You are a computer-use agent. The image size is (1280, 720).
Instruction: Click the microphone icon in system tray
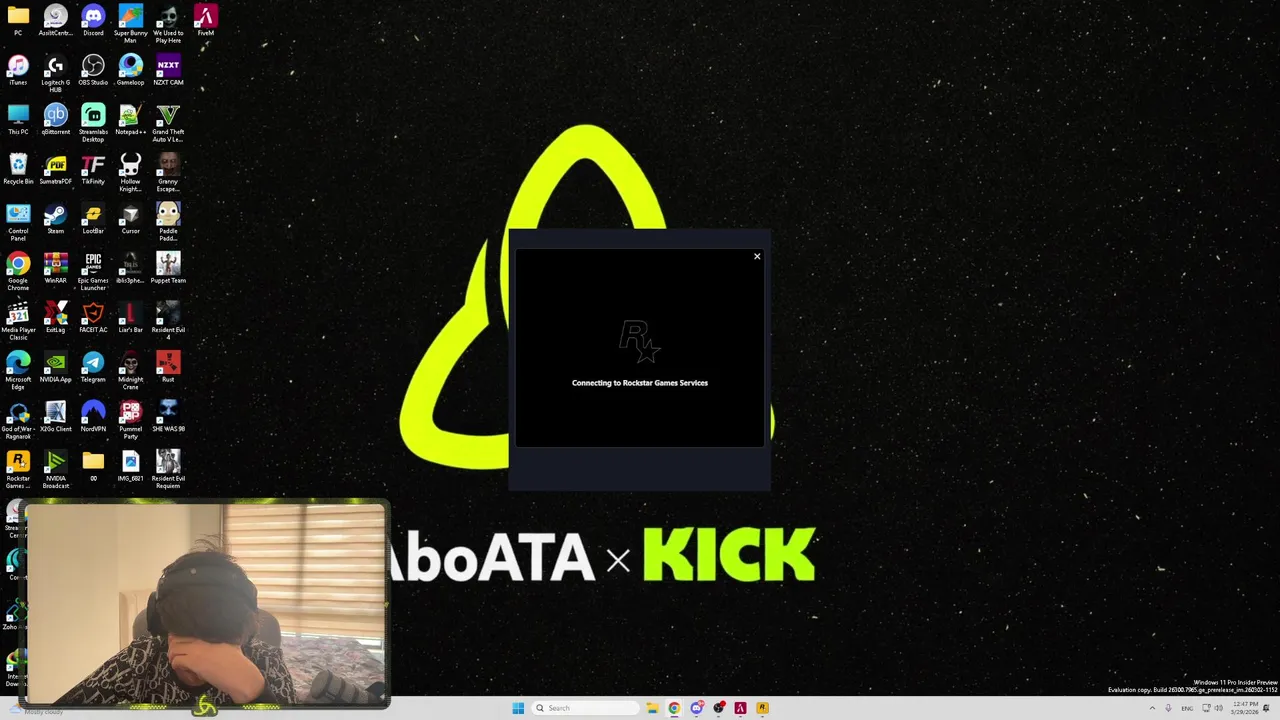coord(1168,708)
